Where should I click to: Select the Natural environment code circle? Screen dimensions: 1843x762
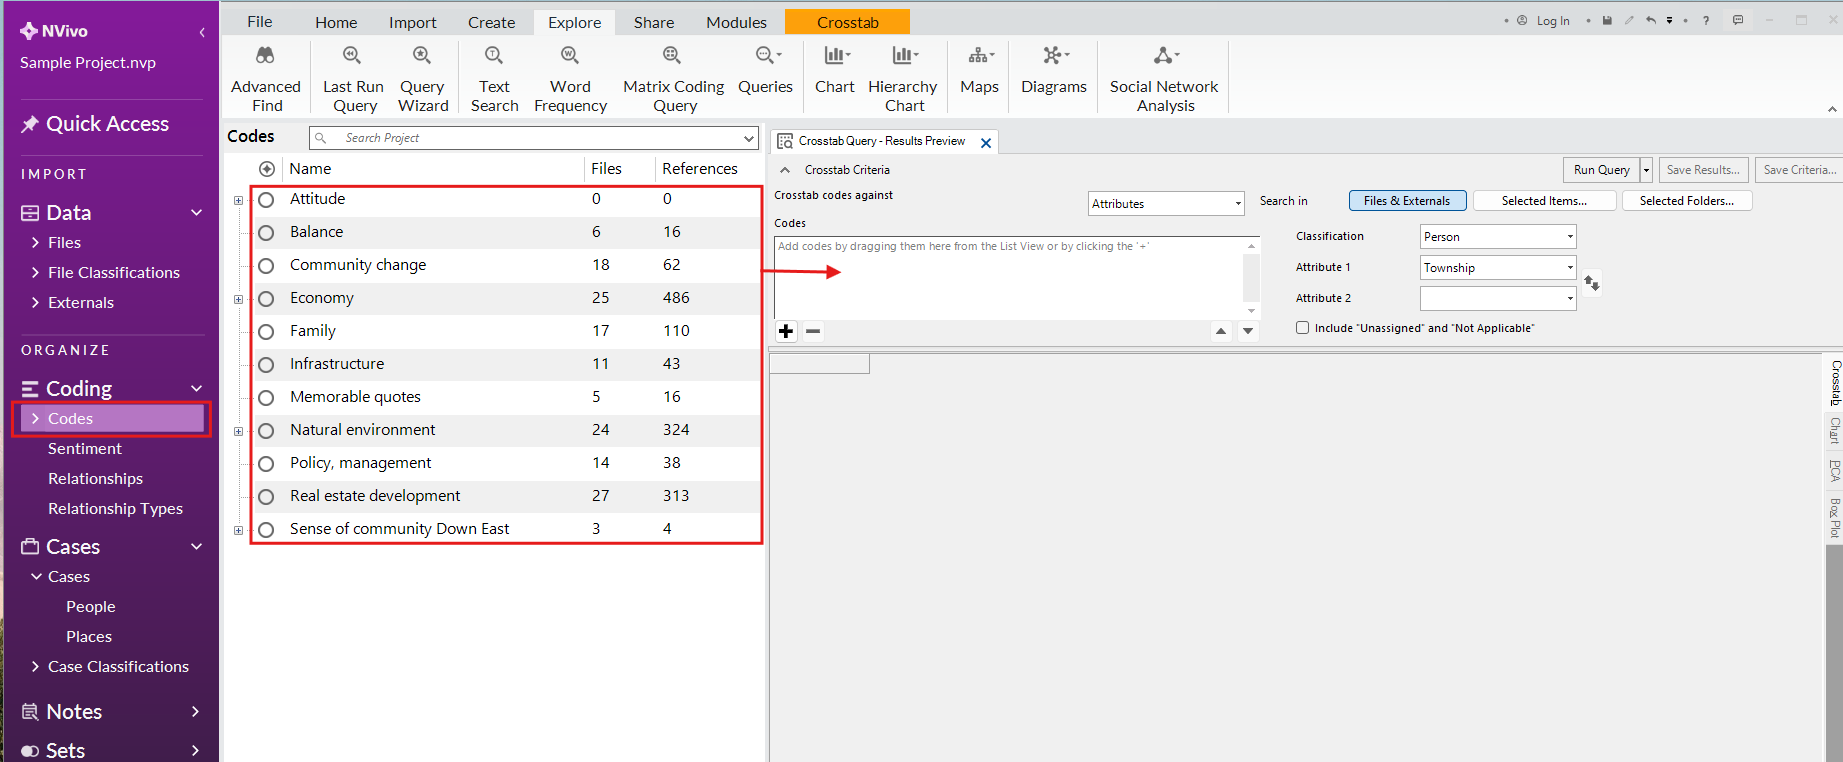(x=266, y=431)
